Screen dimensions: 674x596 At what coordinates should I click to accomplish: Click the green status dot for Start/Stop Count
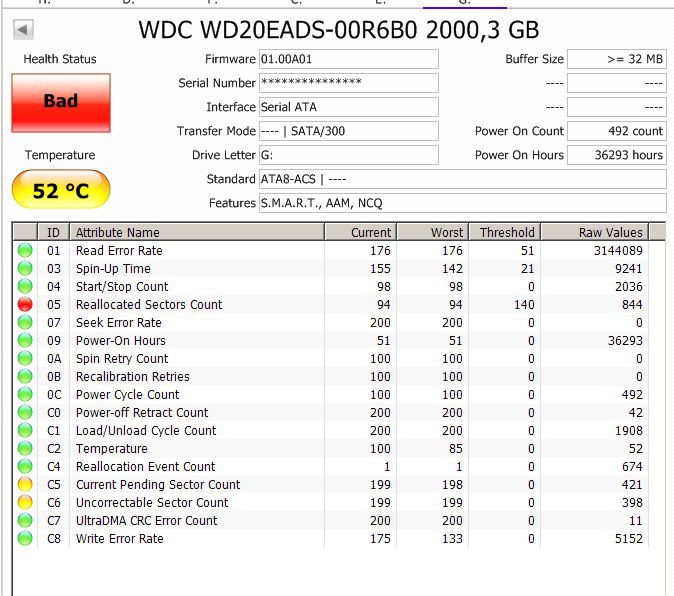click(25, 286)
